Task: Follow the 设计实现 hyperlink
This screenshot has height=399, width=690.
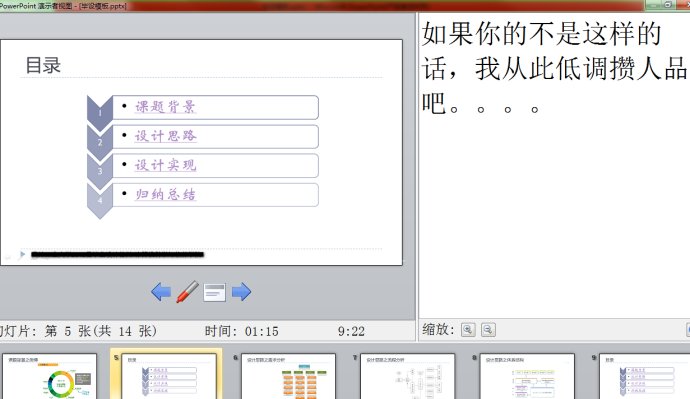Action: (x=165, y=165)
